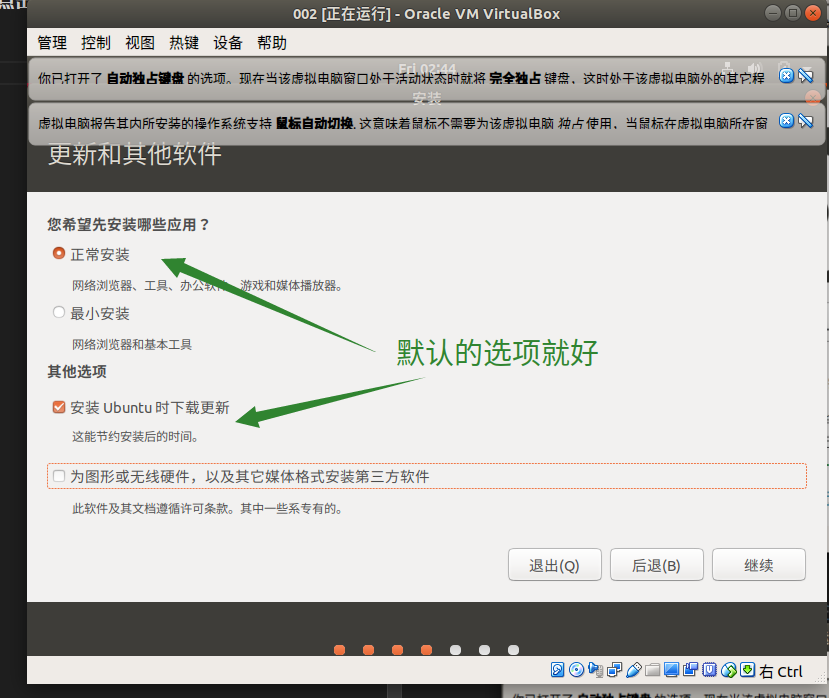The height and width of the screenshot is (698, 829).
Task: Dismiss the keyboard auto-capture notification
Action: (786, 76)
